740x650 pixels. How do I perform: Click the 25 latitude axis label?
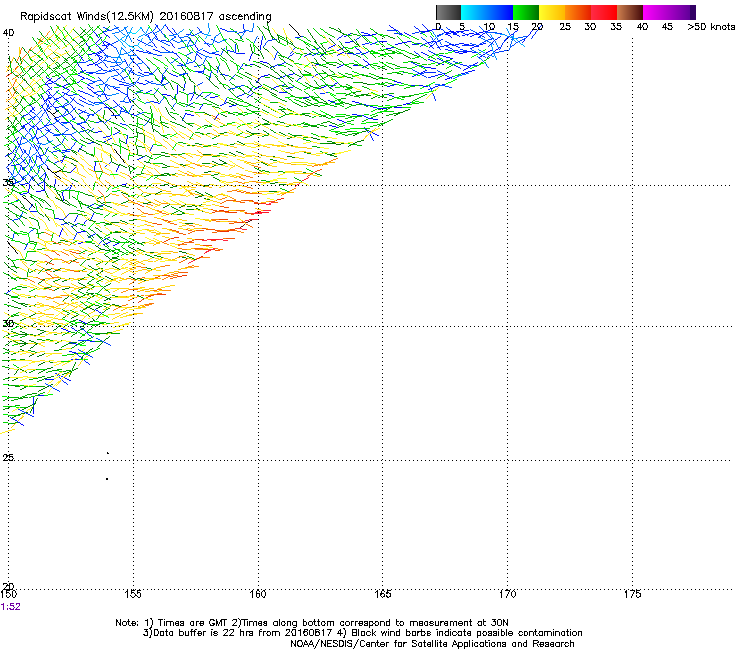(8, 457)
